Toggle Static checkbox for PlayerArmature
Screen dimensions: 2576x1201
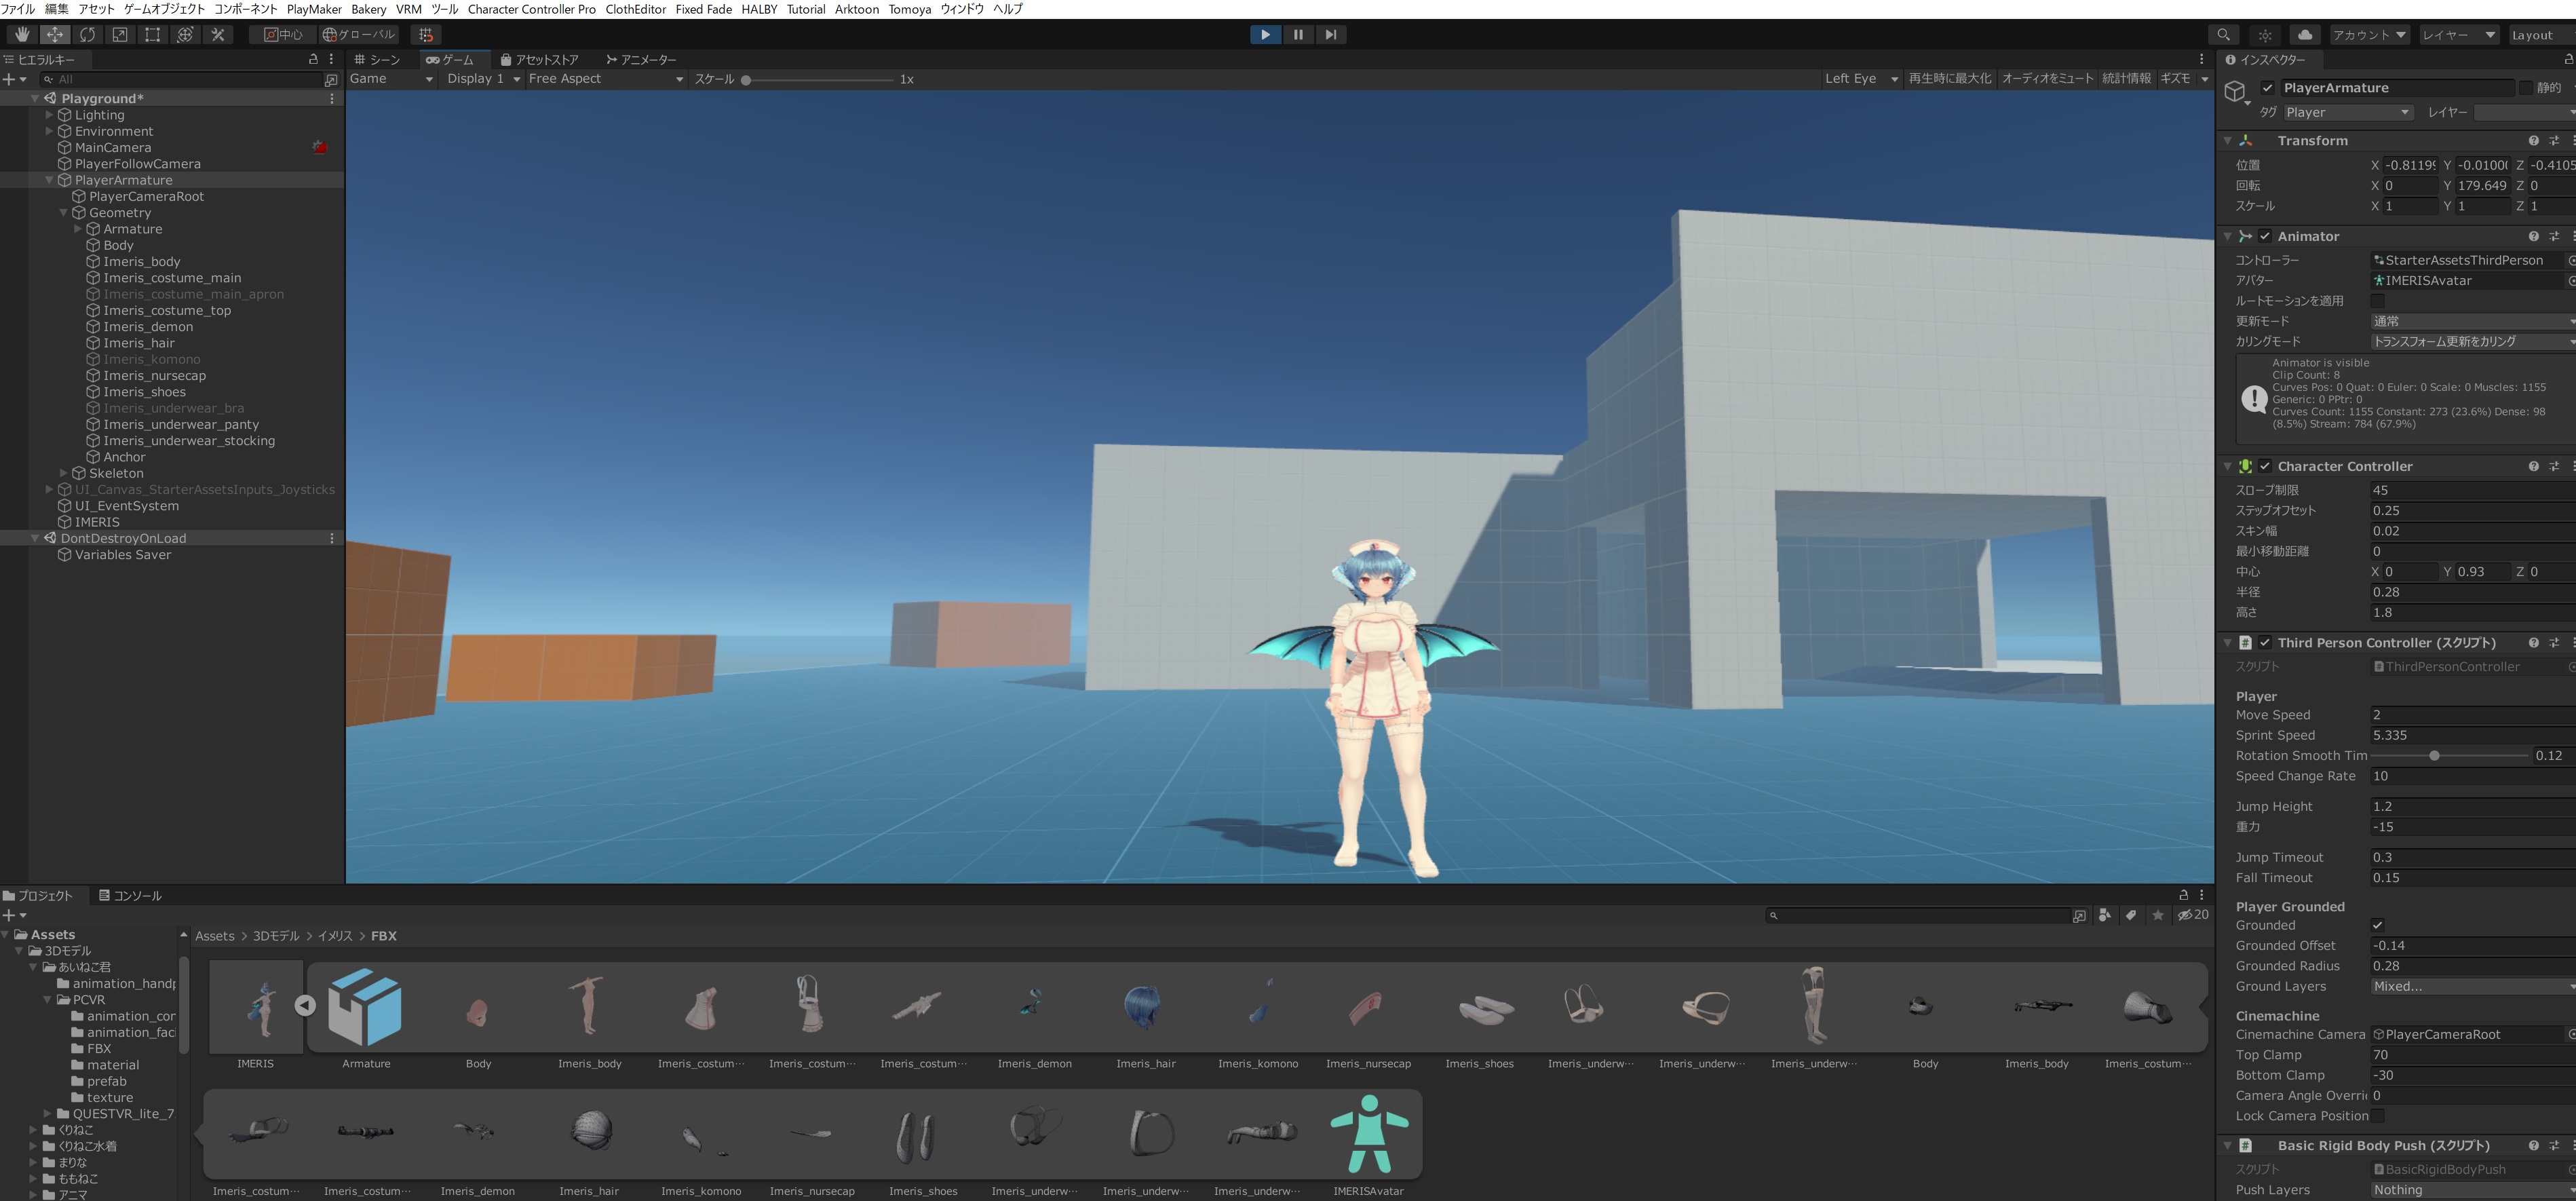pyautogui.click(x=2526, y=88)
